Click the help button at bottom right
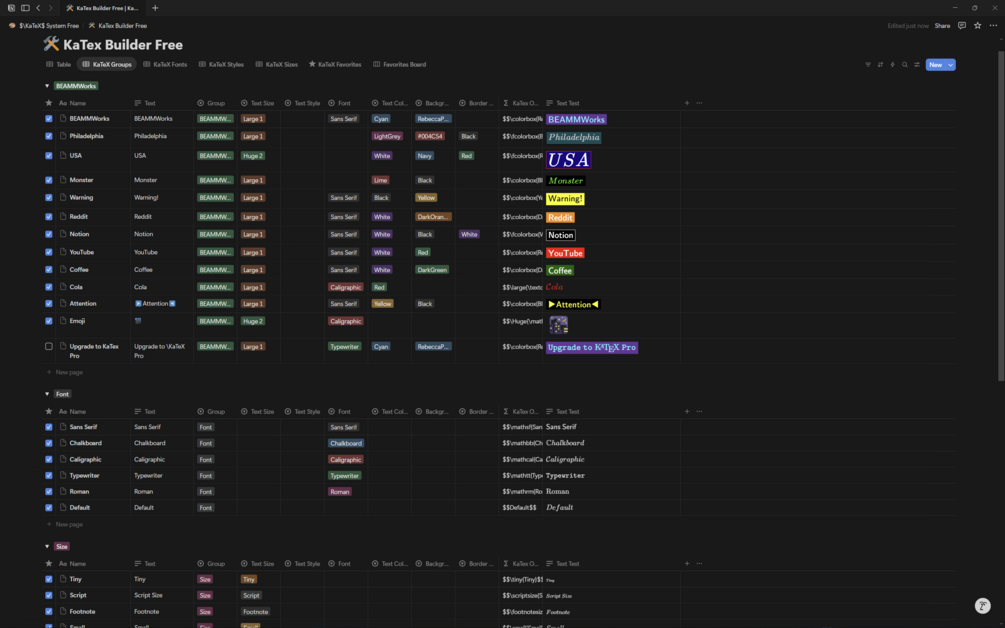 (x=982, y=605)
